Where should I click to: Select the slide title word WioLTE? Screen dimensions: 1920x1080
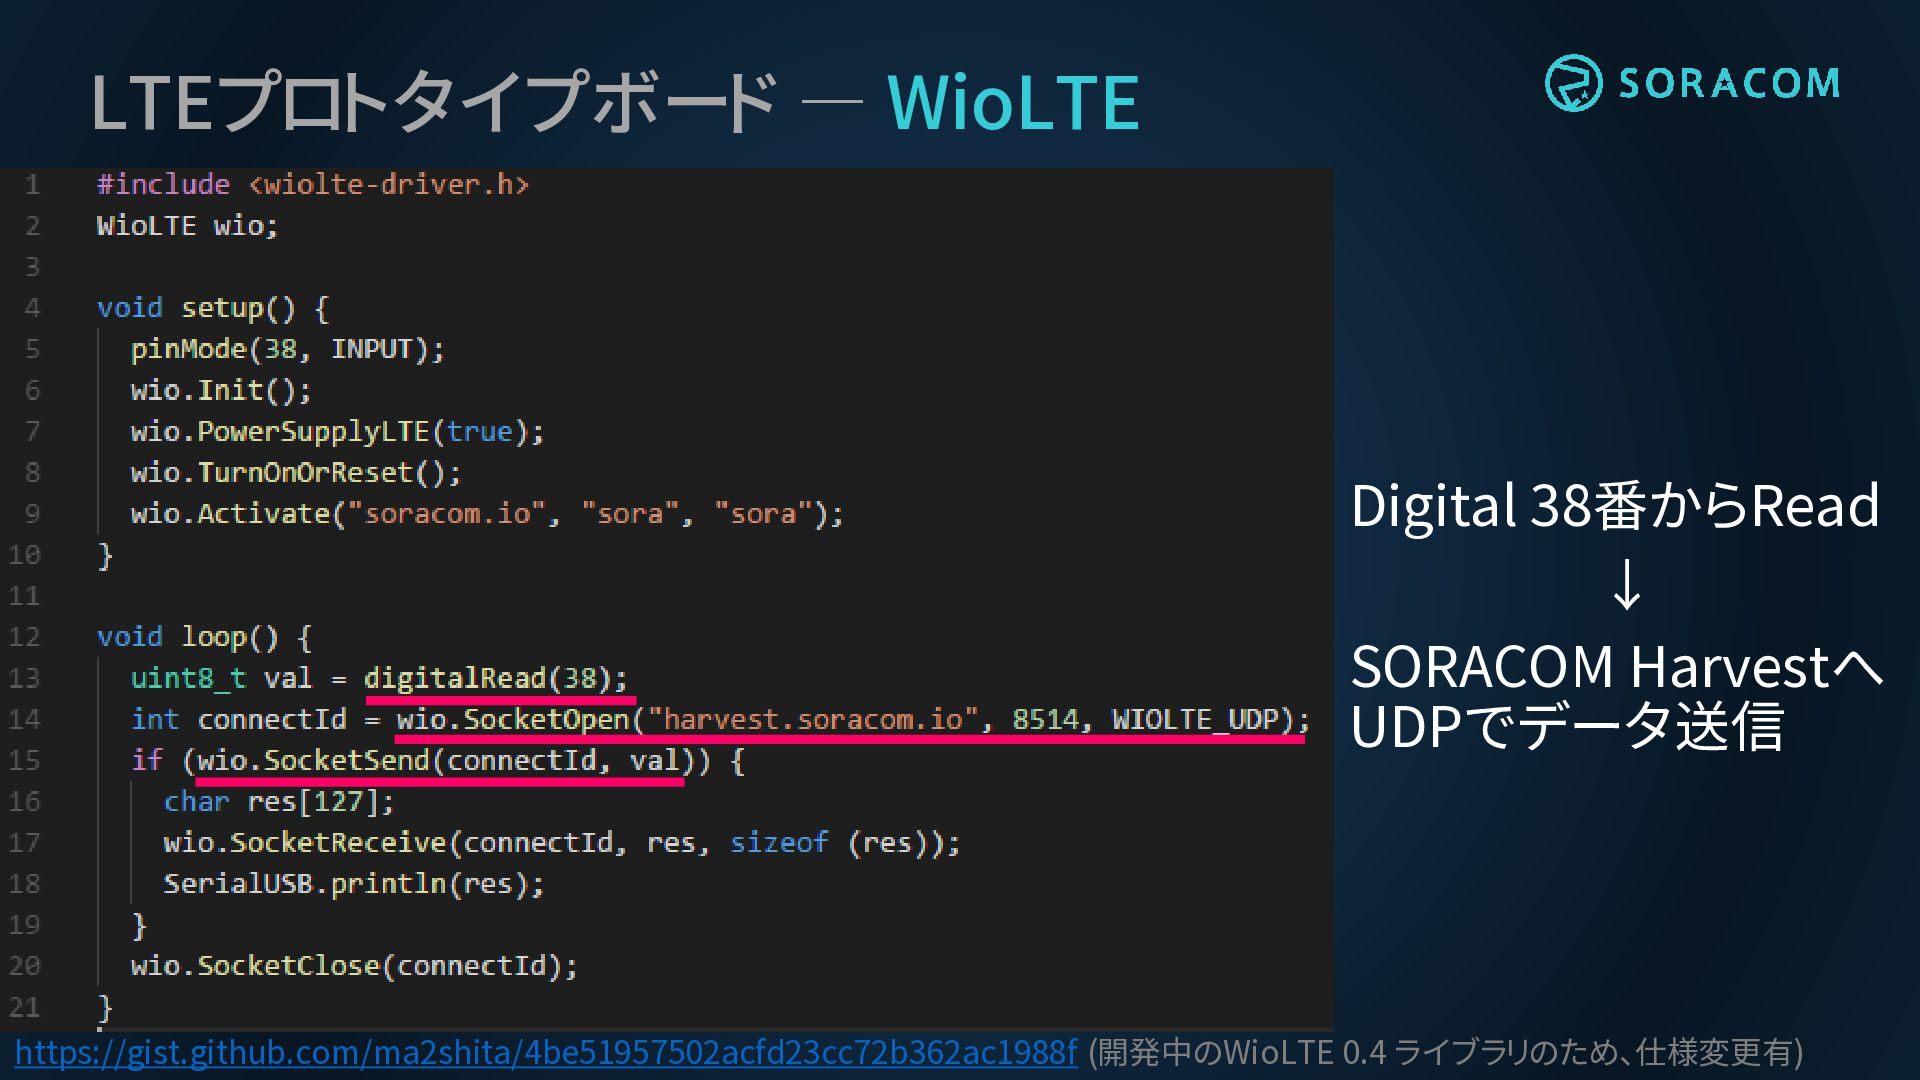click(1013, 102)
